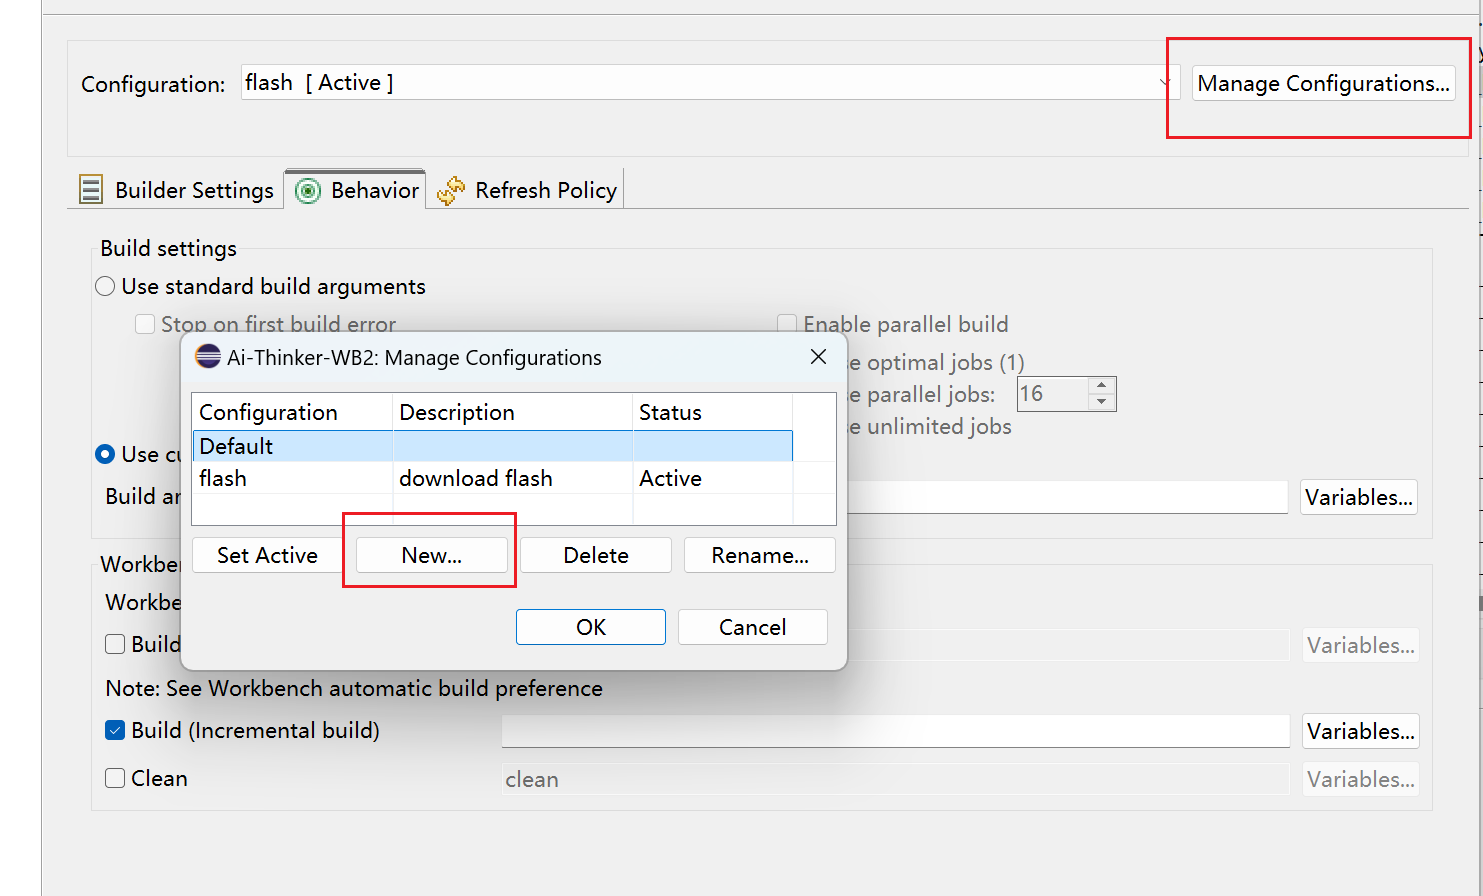Click the Refresh Policy tab icon
The height and width of the screenshot is (896, 1483).
pos(451,190)
